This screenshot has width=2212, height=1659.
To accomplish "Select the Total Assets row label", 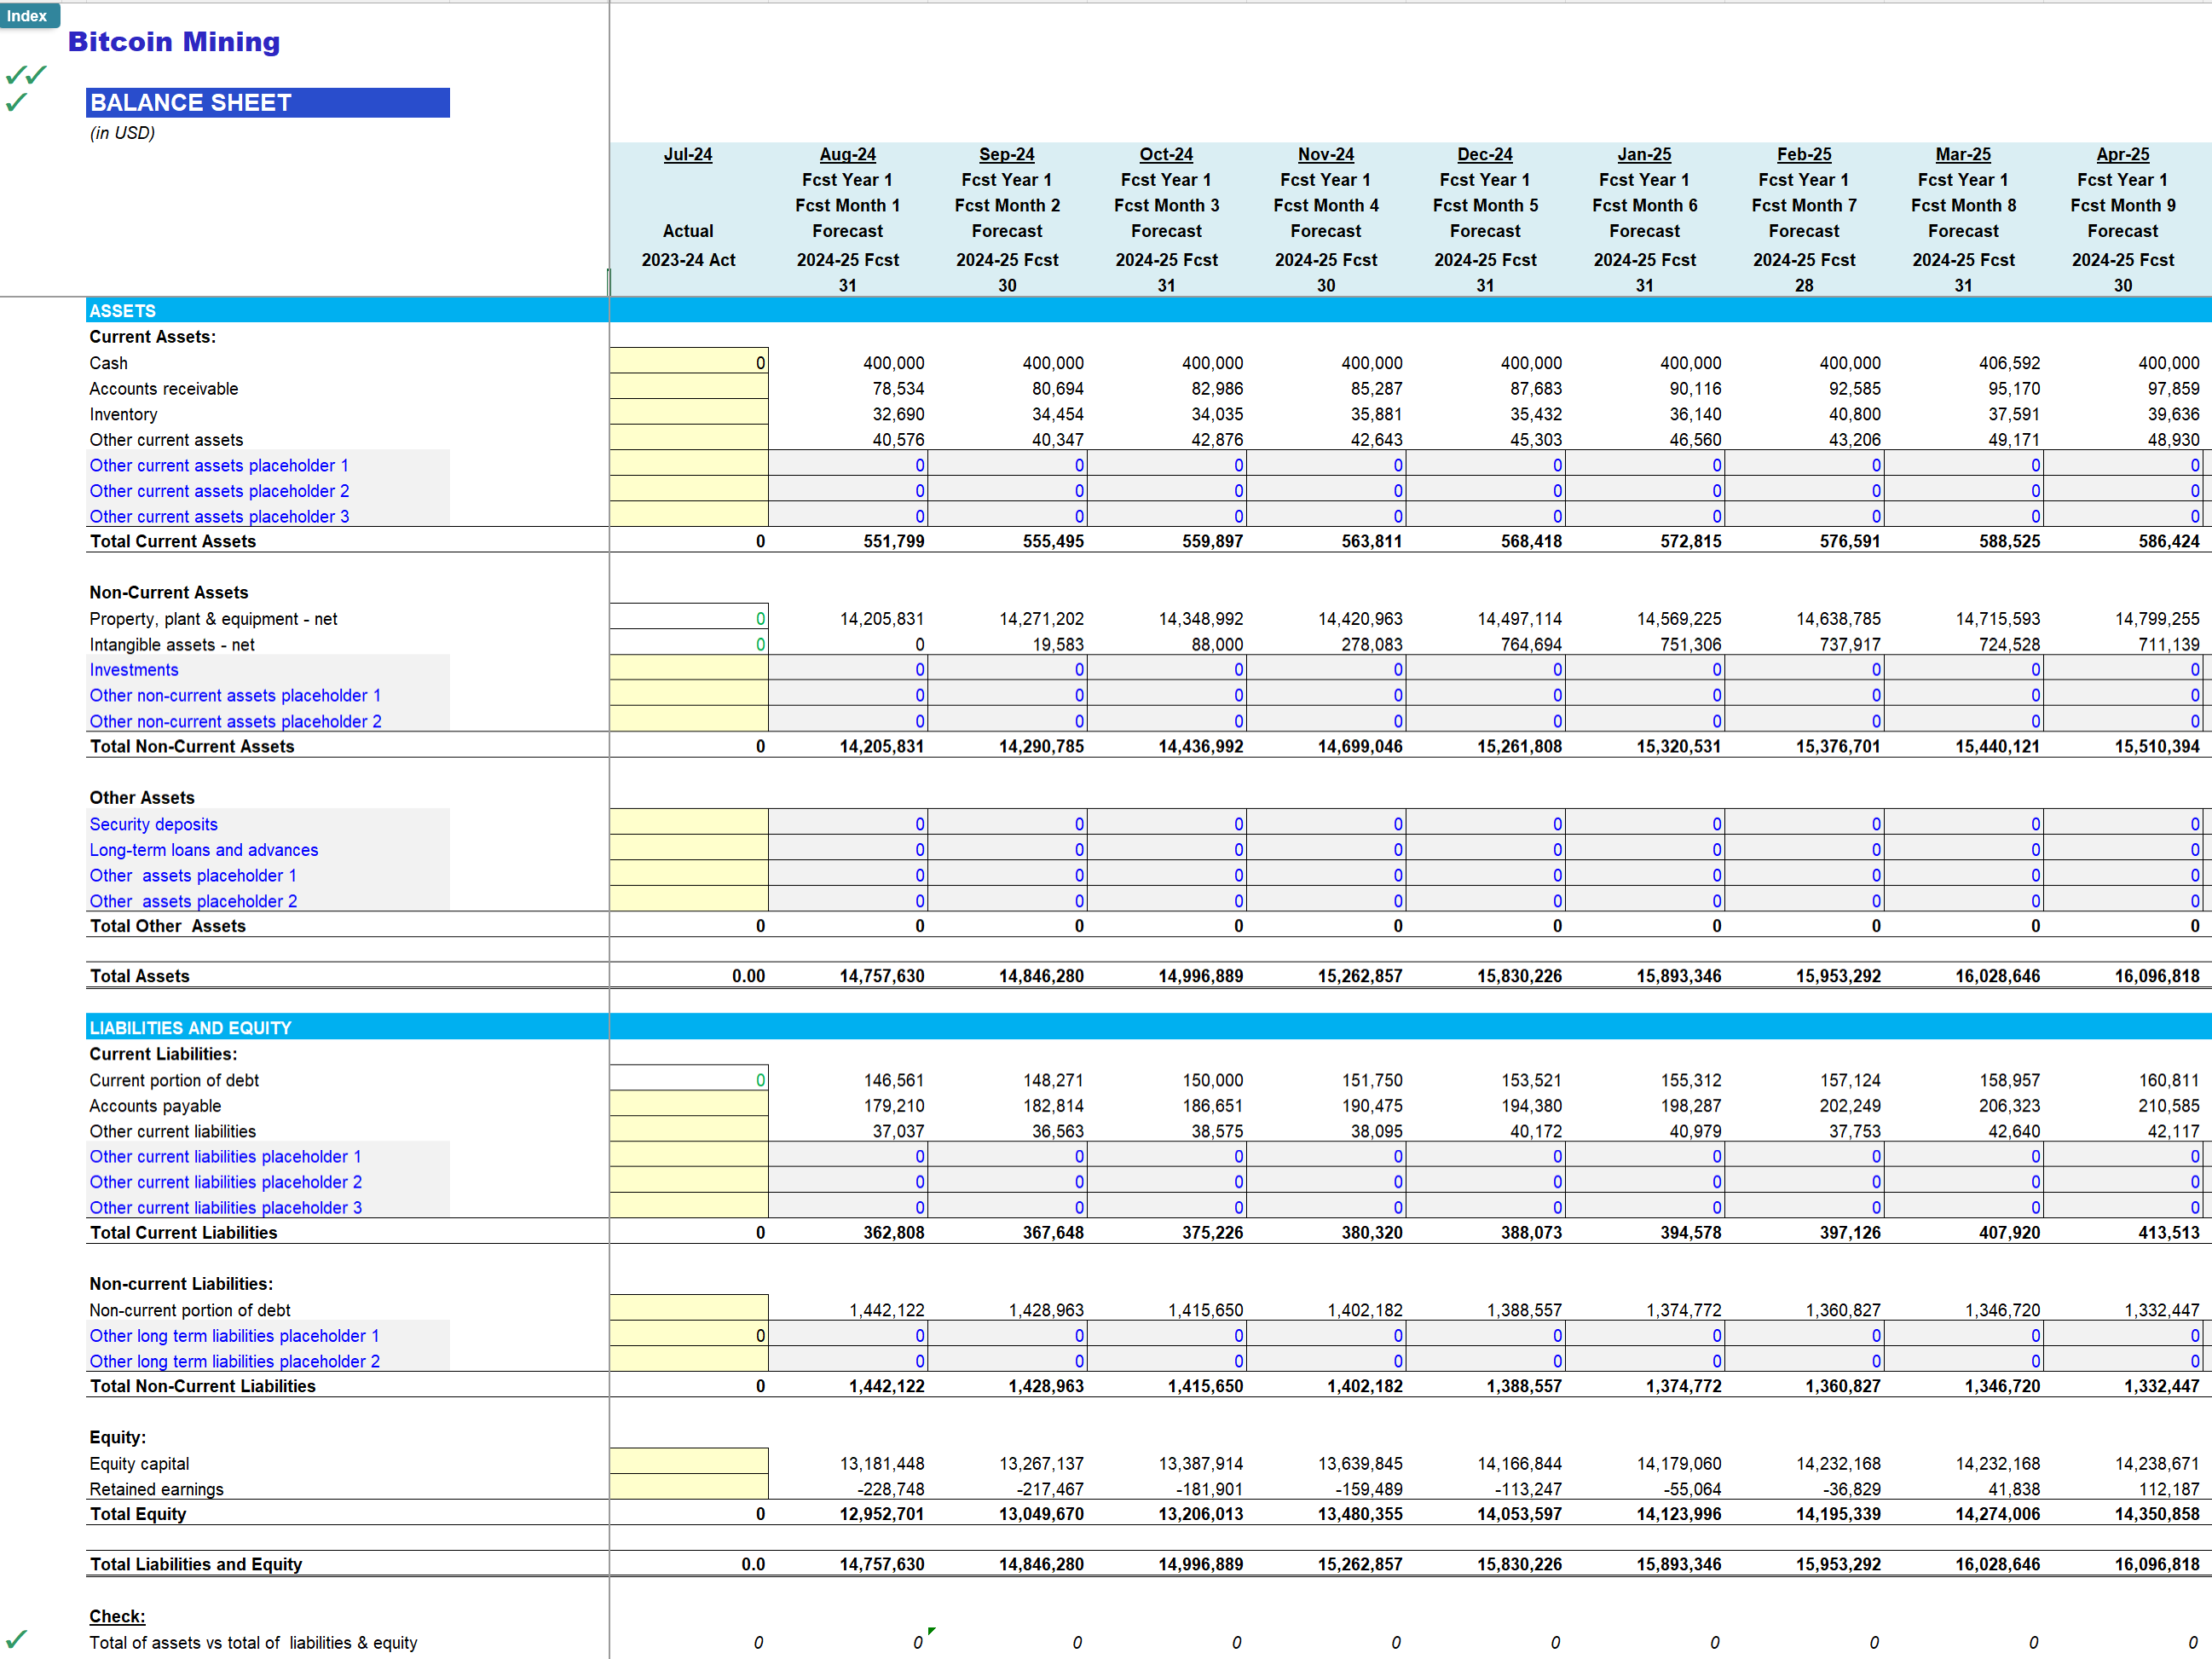I will pos(141,975).
